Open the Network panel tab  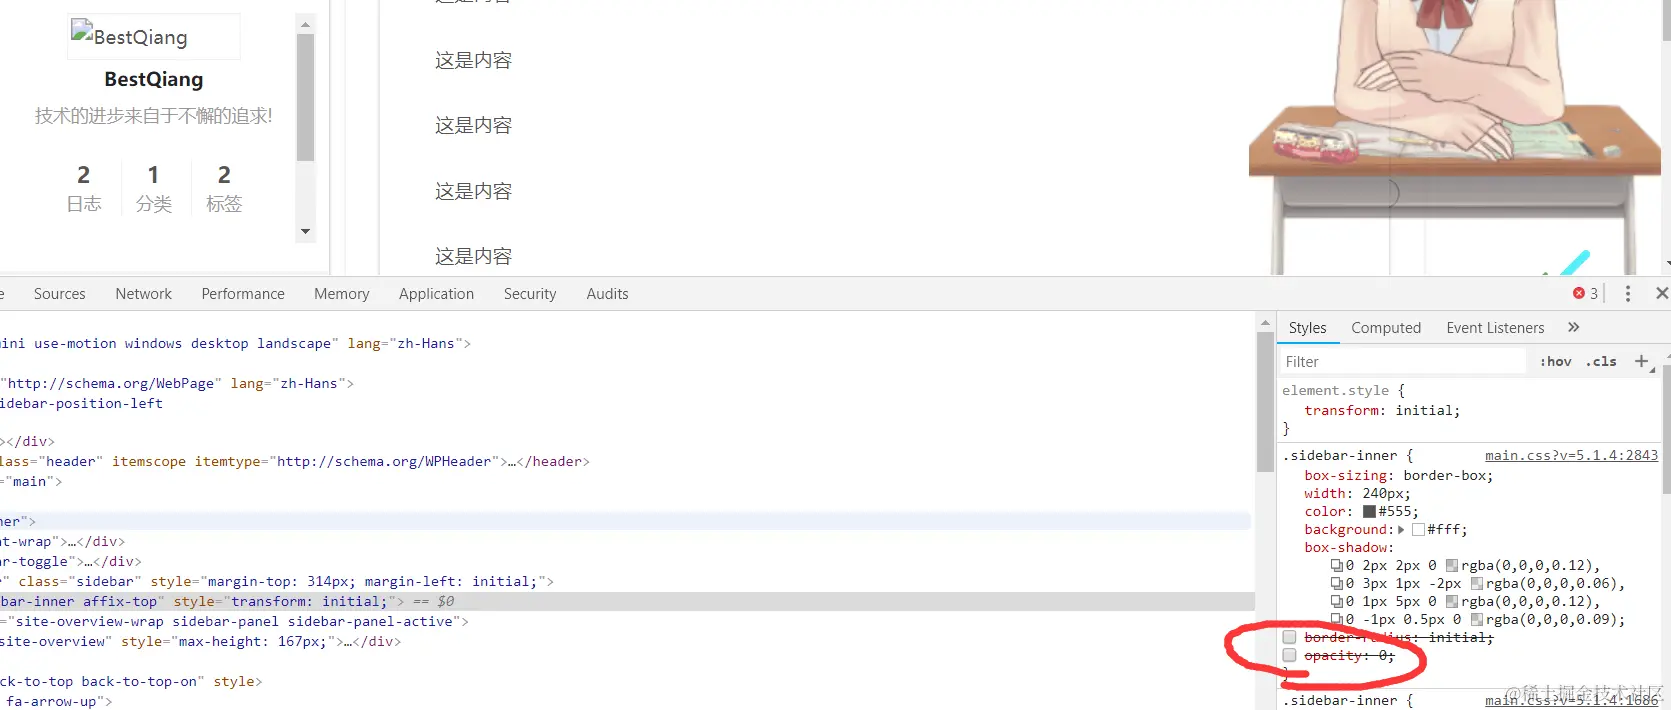[x=143, y=293]
